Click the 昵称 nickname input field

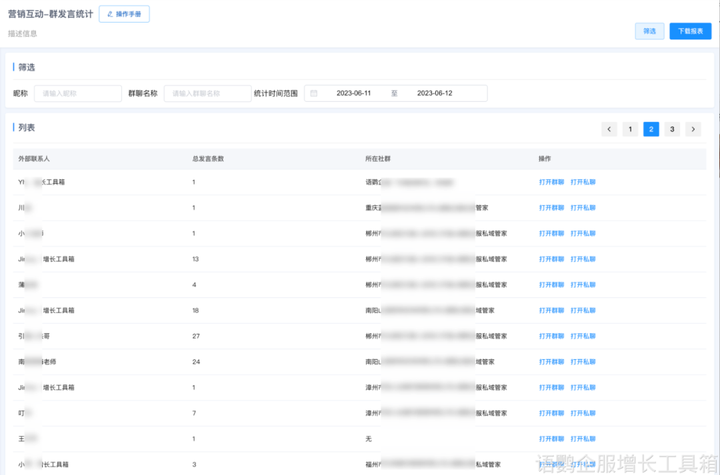[x=78, y=93]
